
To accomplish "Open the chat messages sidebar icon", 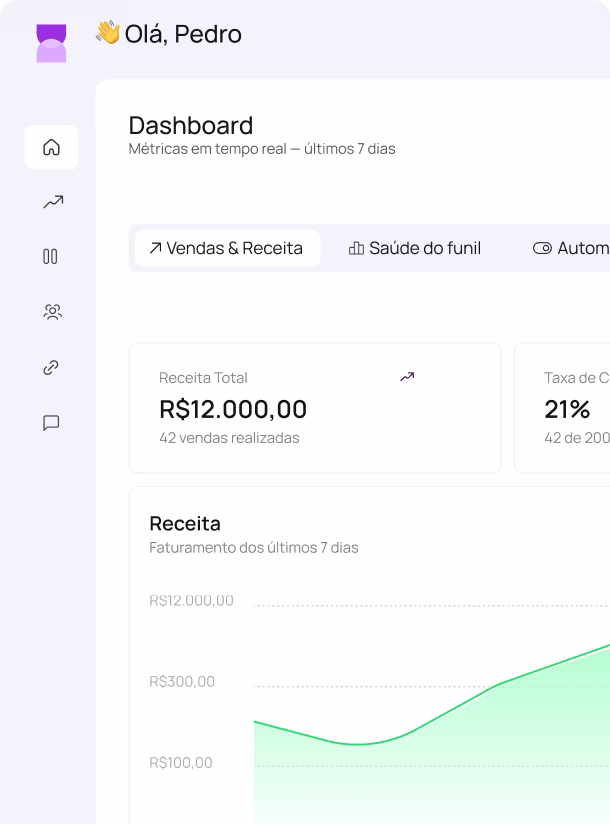I will pos(51,423).
